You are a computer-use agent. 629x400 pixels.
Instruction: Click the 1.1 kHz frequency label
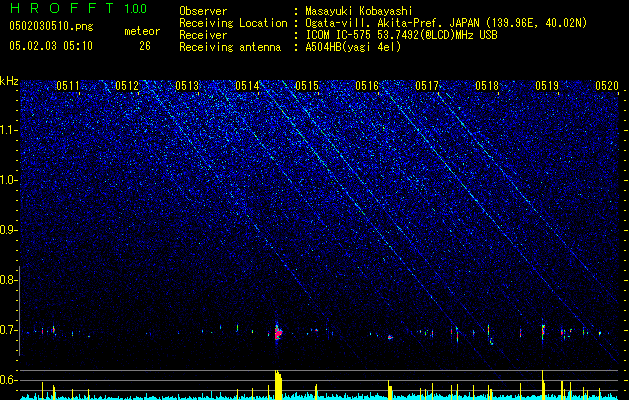[9, 130]
